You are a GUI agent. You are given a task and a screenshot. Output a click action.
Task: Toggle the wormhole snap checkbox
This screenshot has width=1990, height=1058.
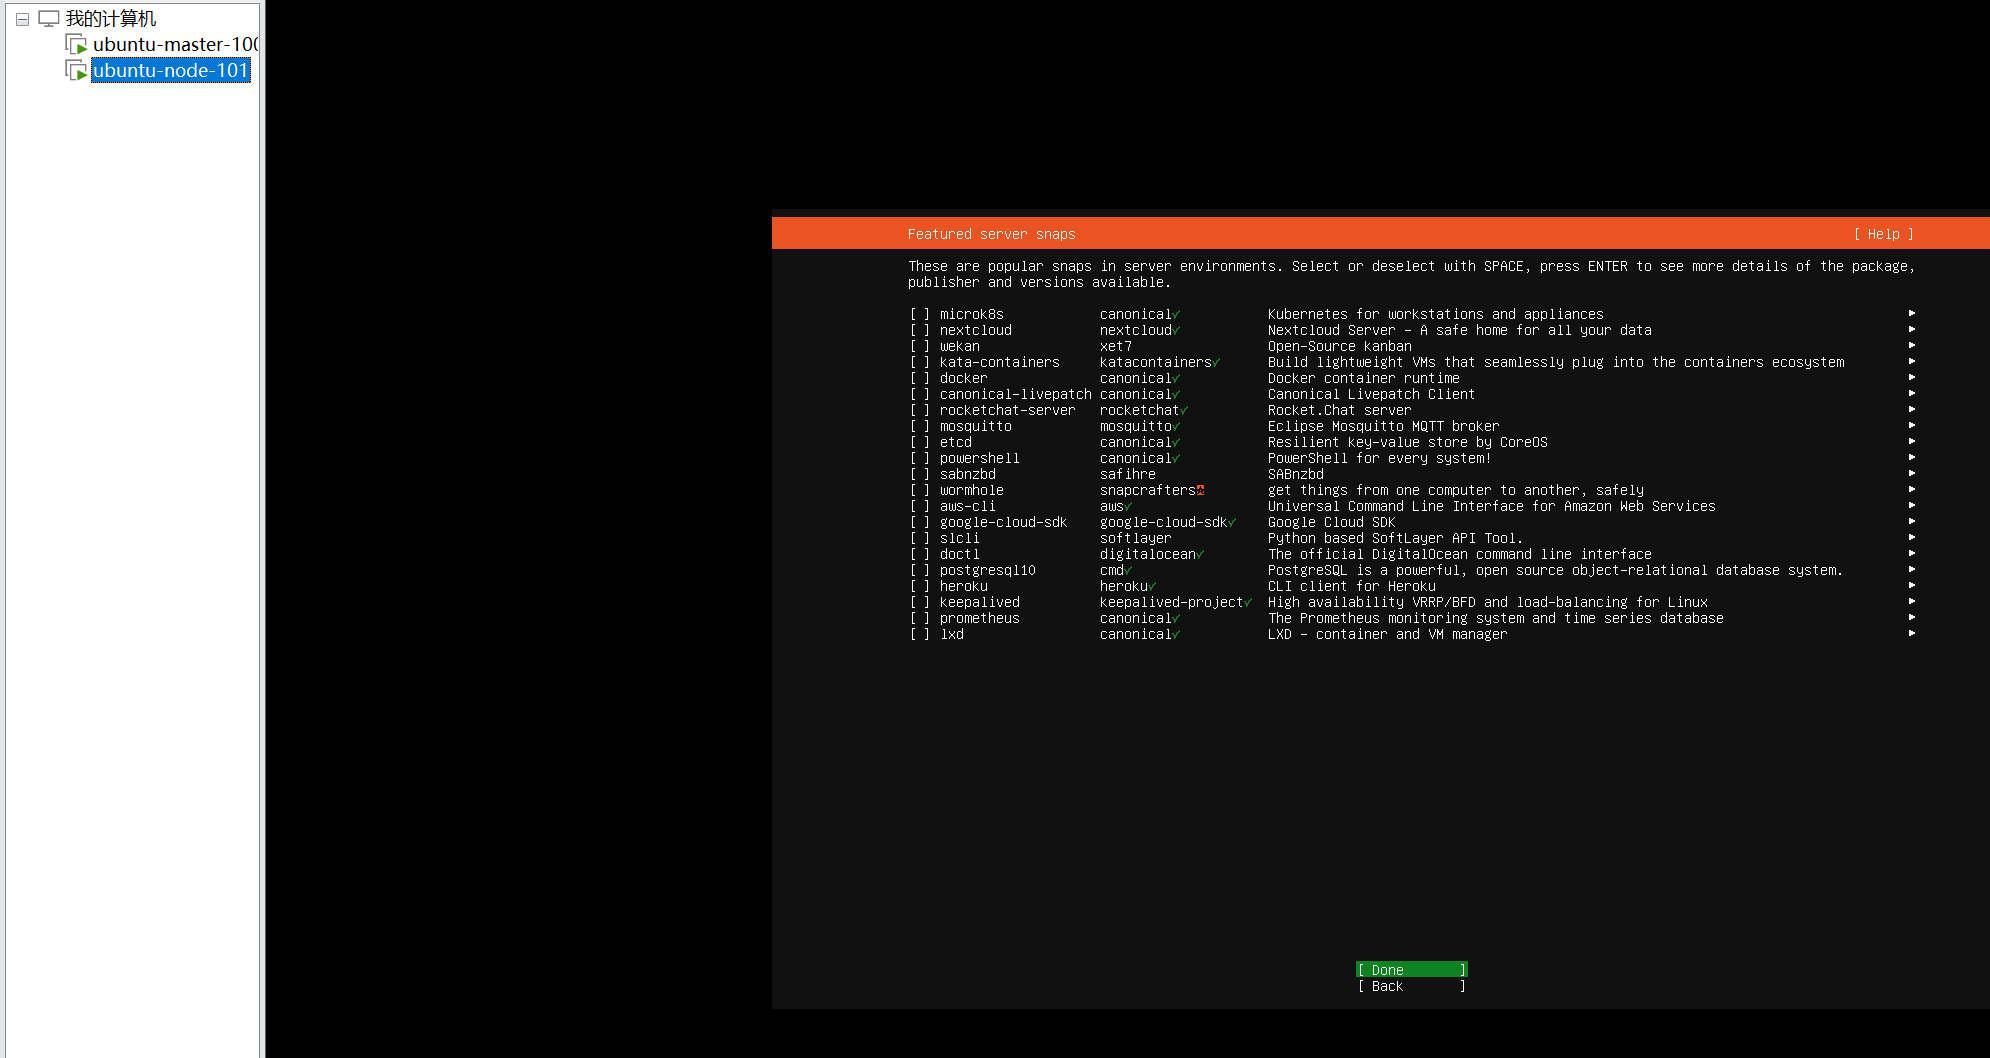tap(920, 490)
